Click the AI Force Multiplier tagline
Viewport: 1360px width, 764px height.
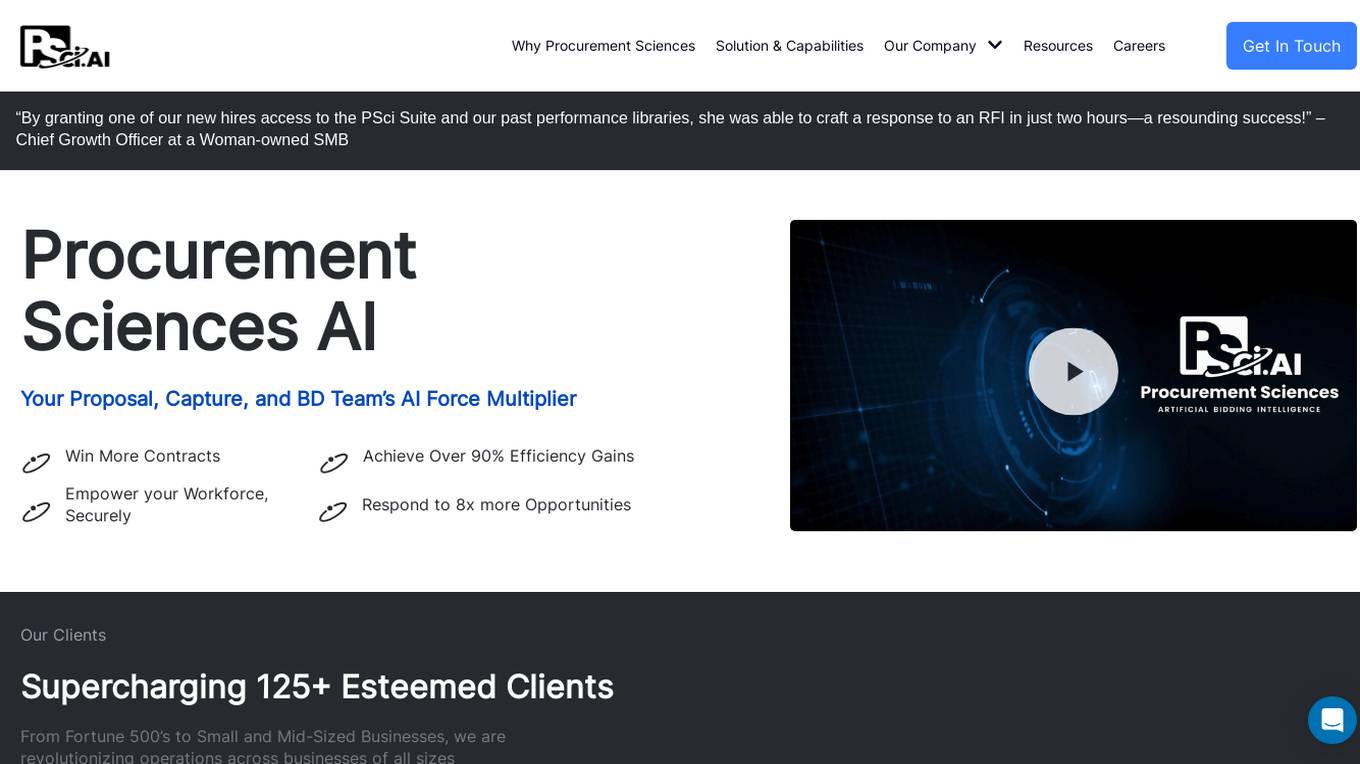coord(298,399)
